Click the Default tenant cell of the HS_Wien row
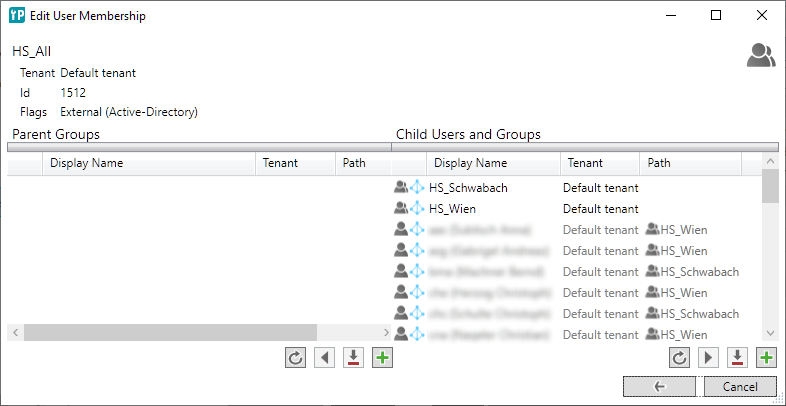 [601, 209]
